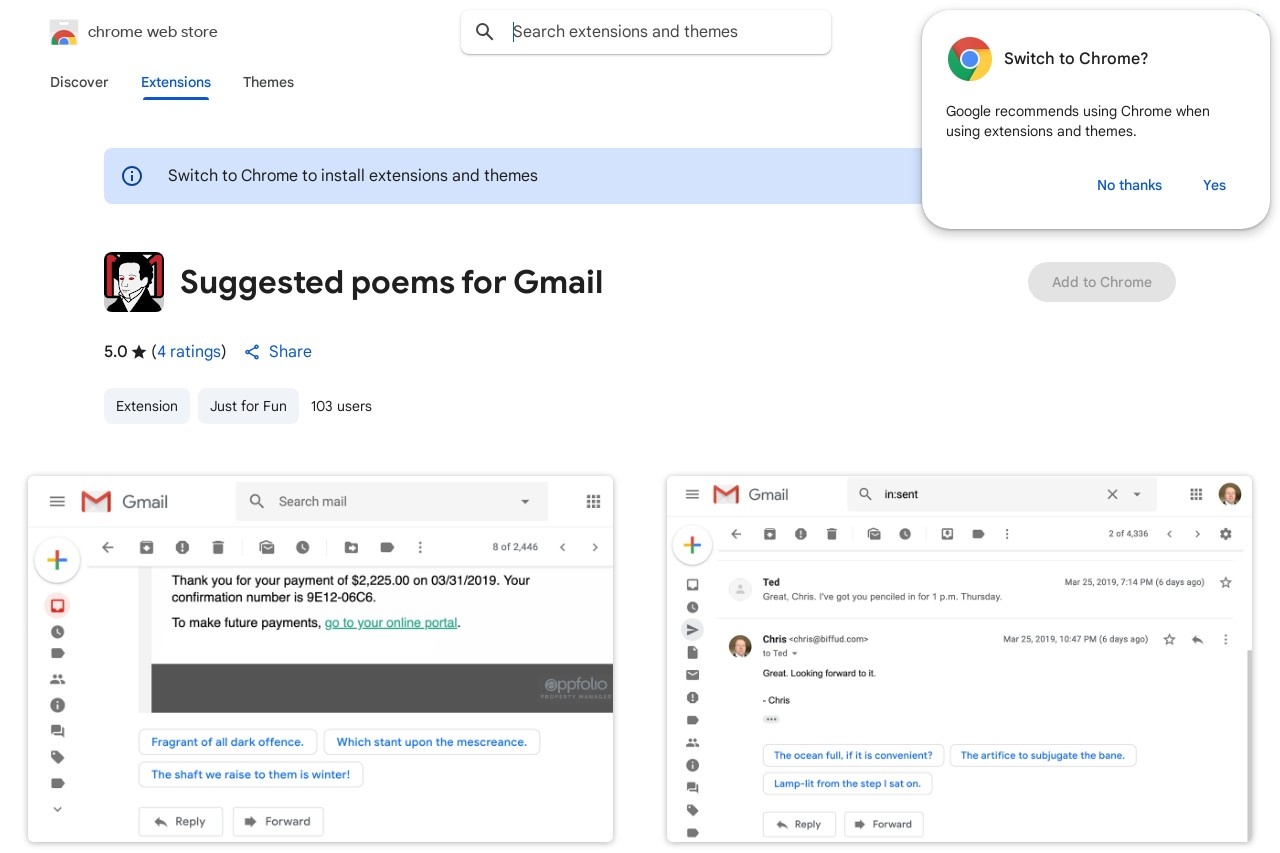
Task: Open first Gmail screenshot thumbnail
Action: [320, 659]
